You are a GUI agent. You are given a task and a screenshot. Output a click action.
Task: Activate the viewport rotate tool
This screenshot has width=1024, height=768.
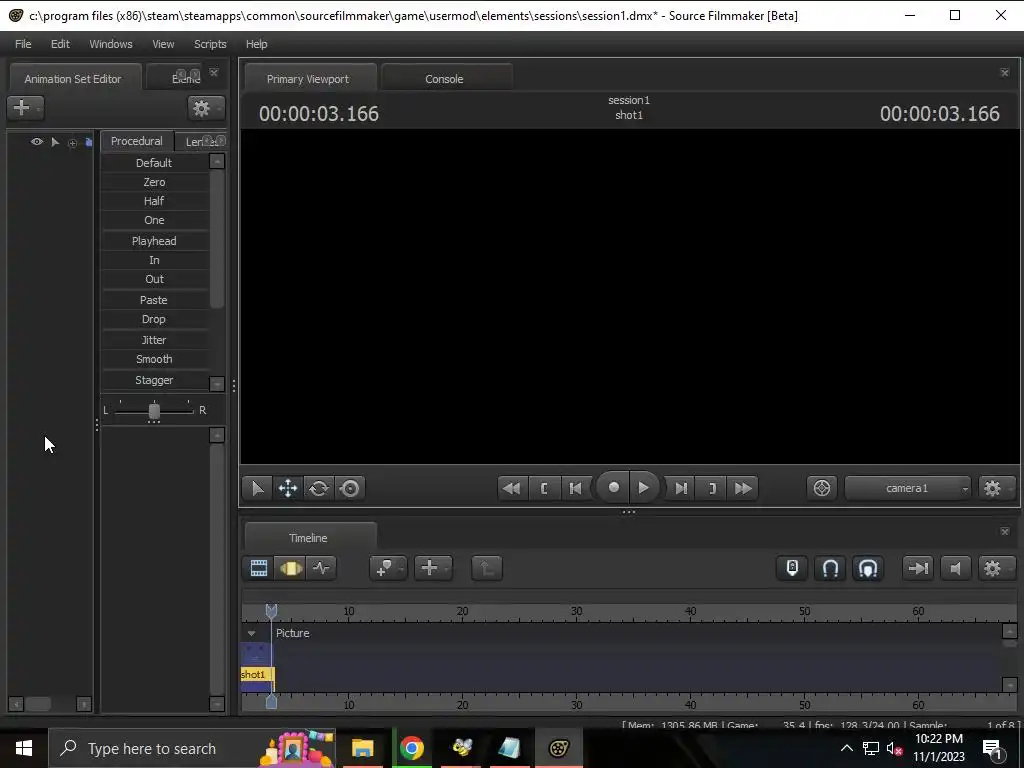pos(319,488)
